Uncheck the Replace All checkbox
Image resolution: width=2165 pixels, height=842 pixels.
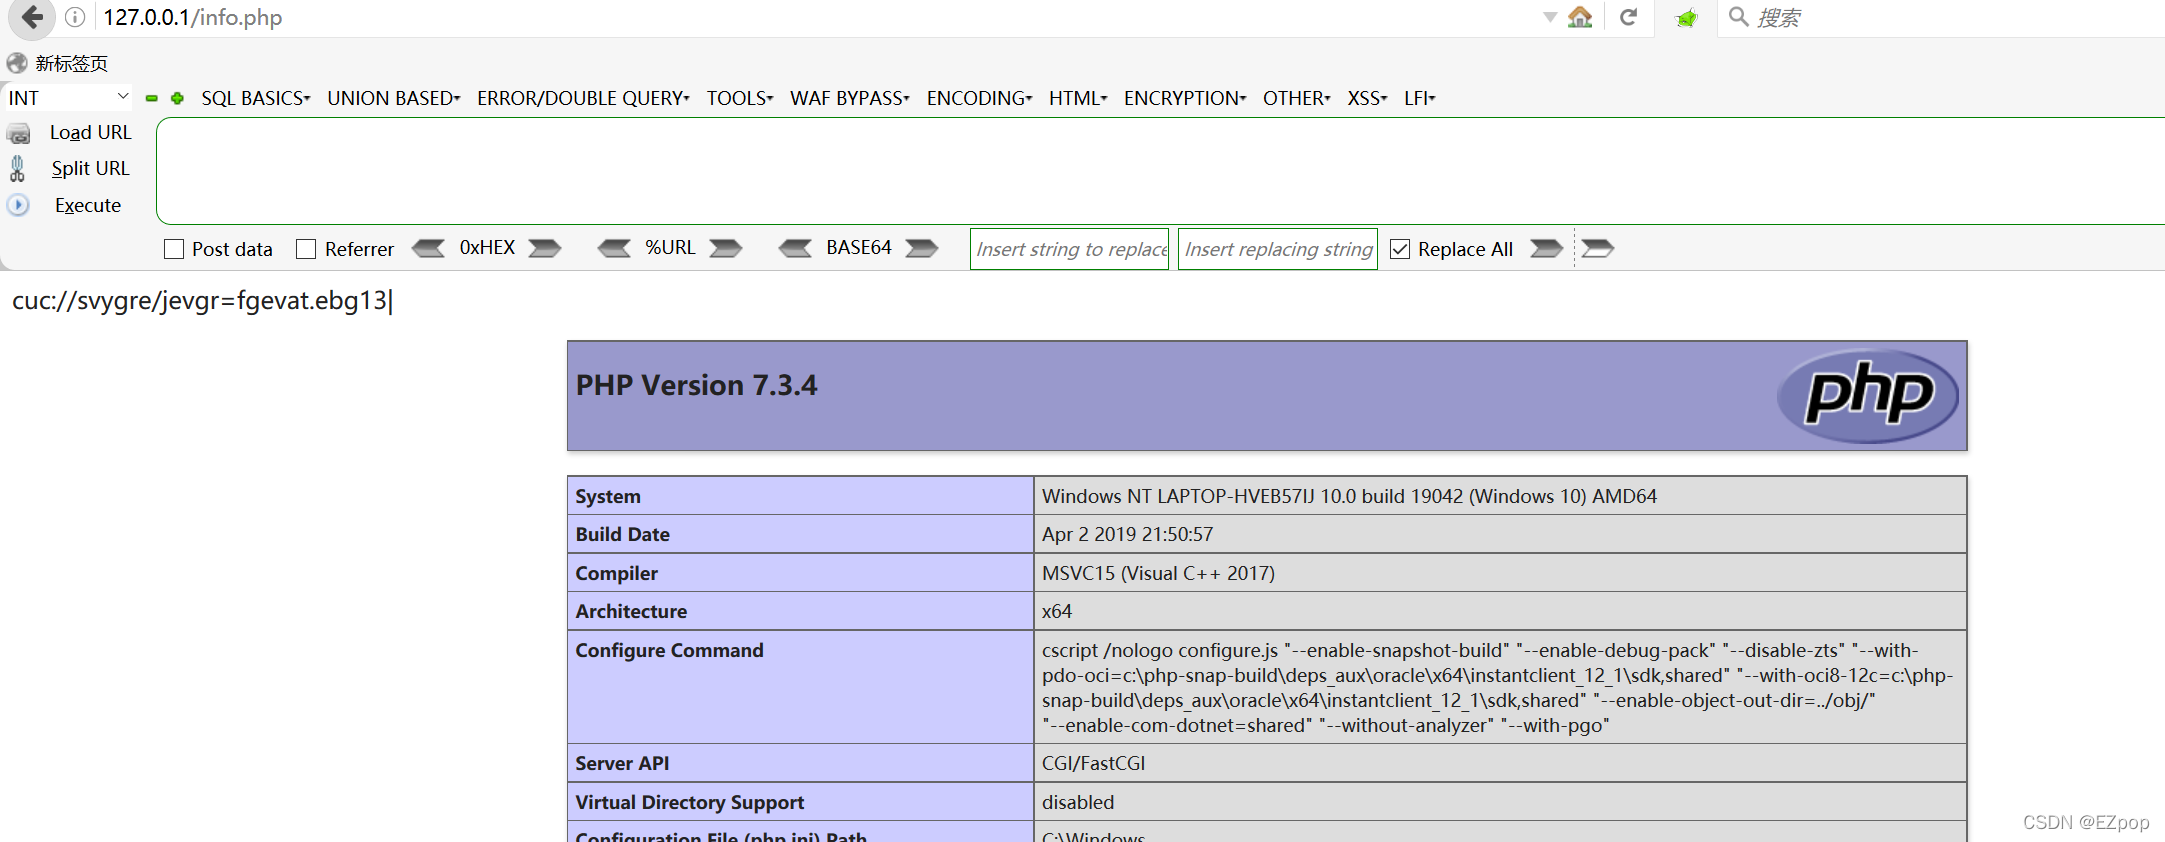click(x=1400, y=249)
